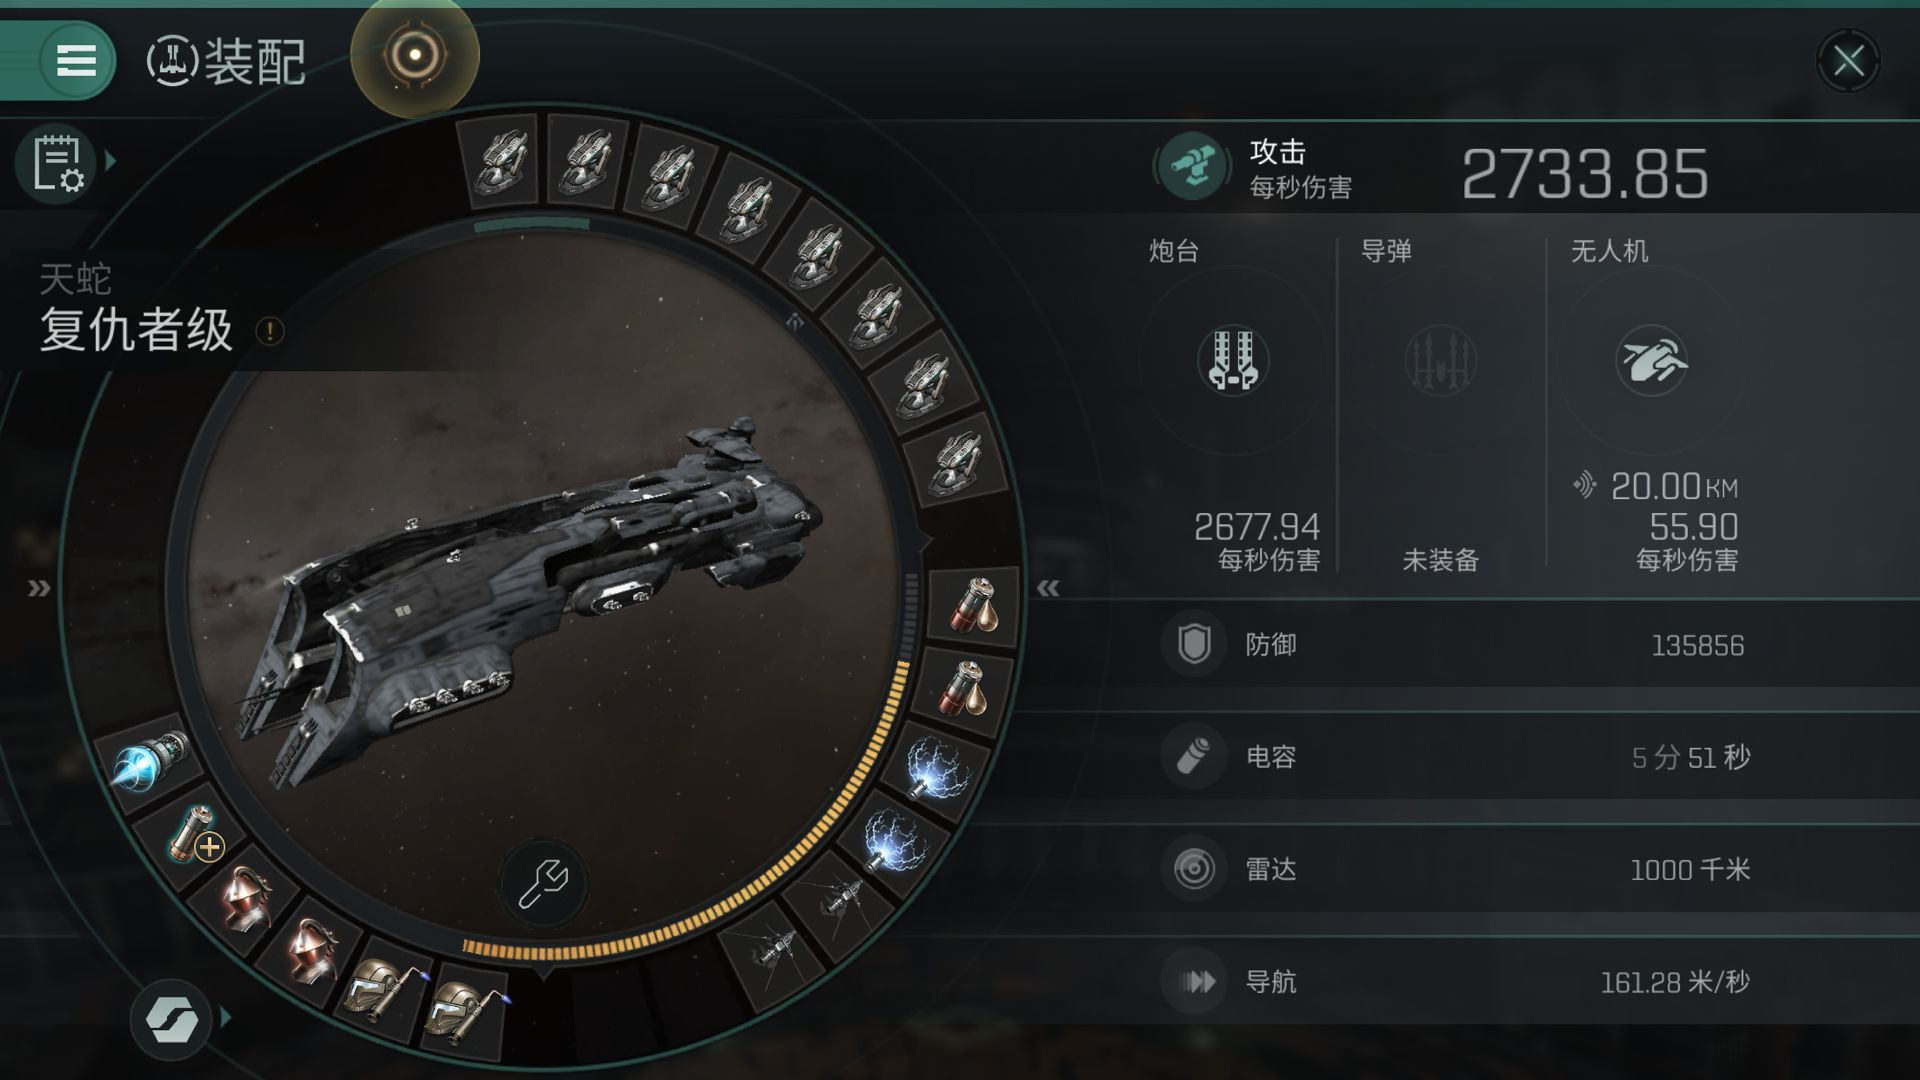
Task: Open the wrench rig settings button
Action: click(x=543, y=884)
